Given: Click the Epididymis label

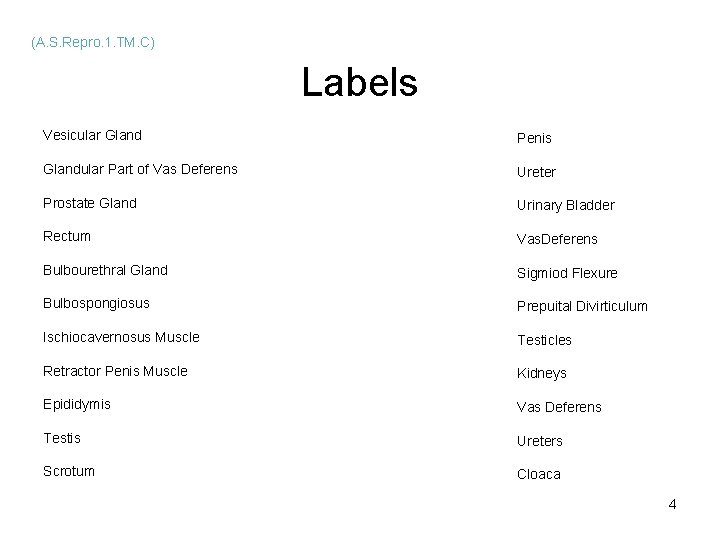Looking at the screenshot, I should click(77, 405).
